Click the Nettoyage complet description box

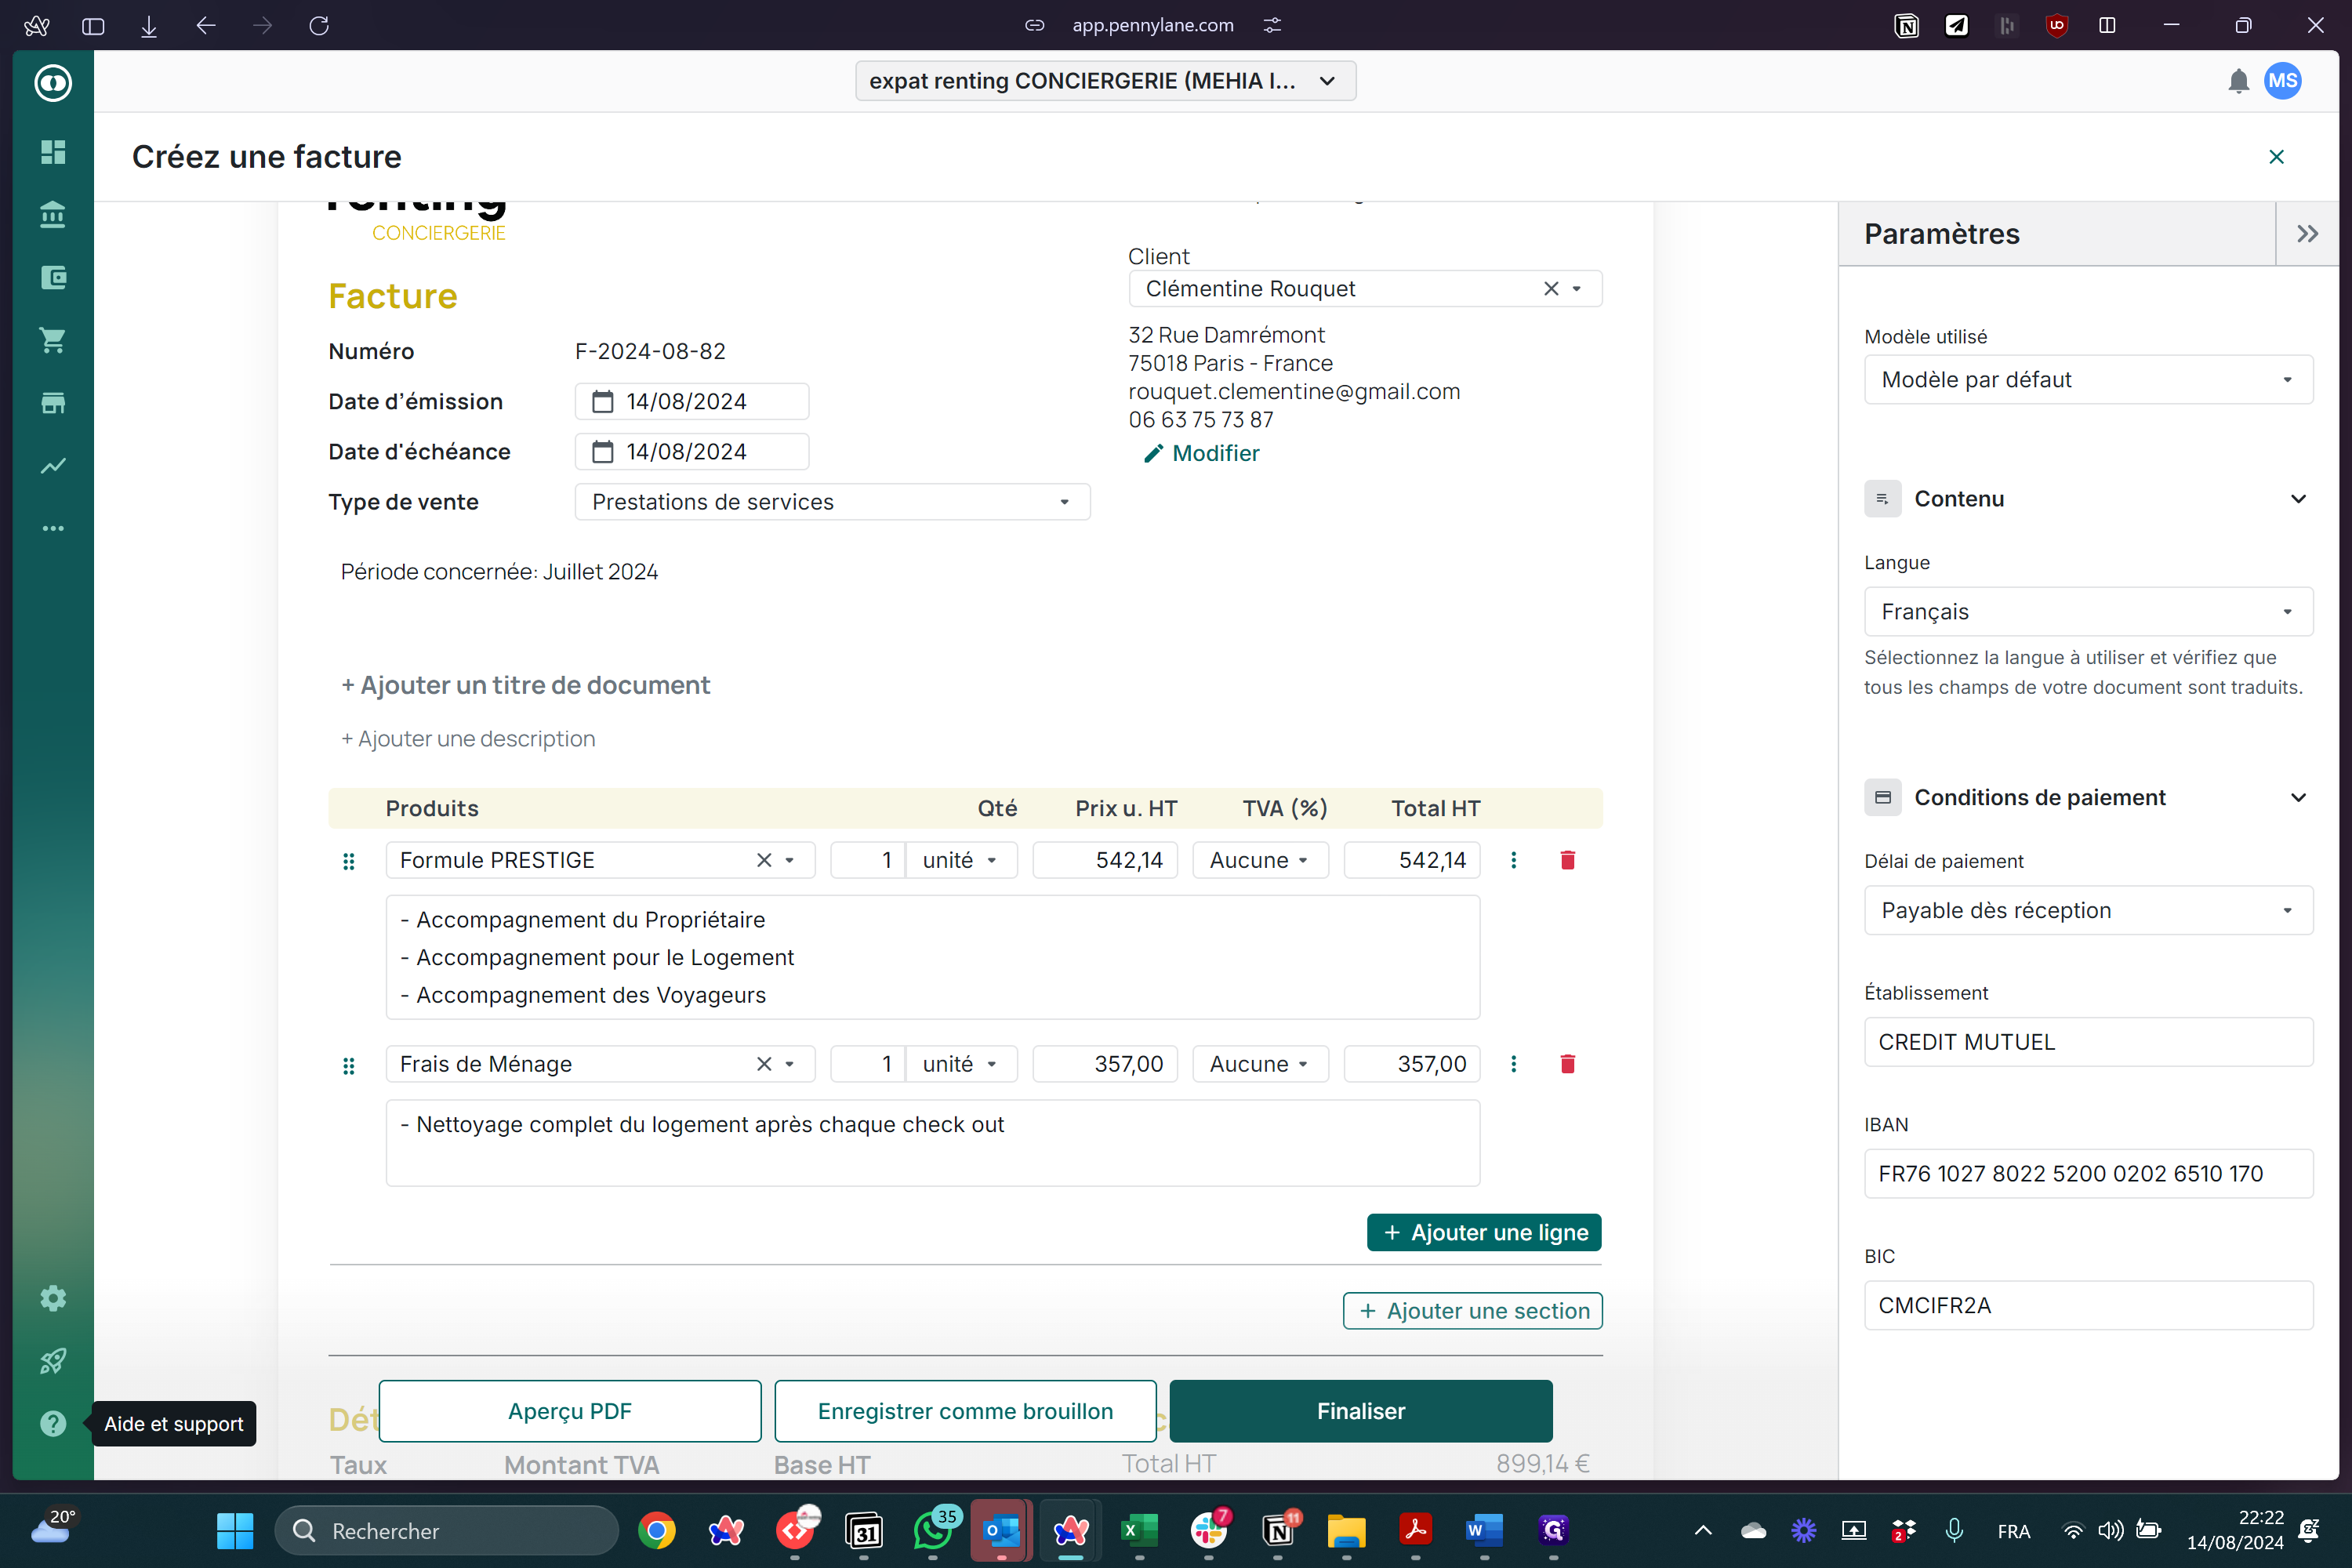coord(932,1143)
